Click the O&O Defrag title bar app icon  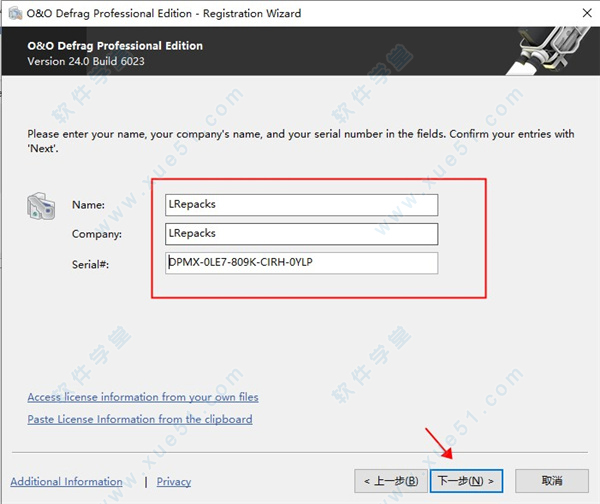tap(13, 13)
